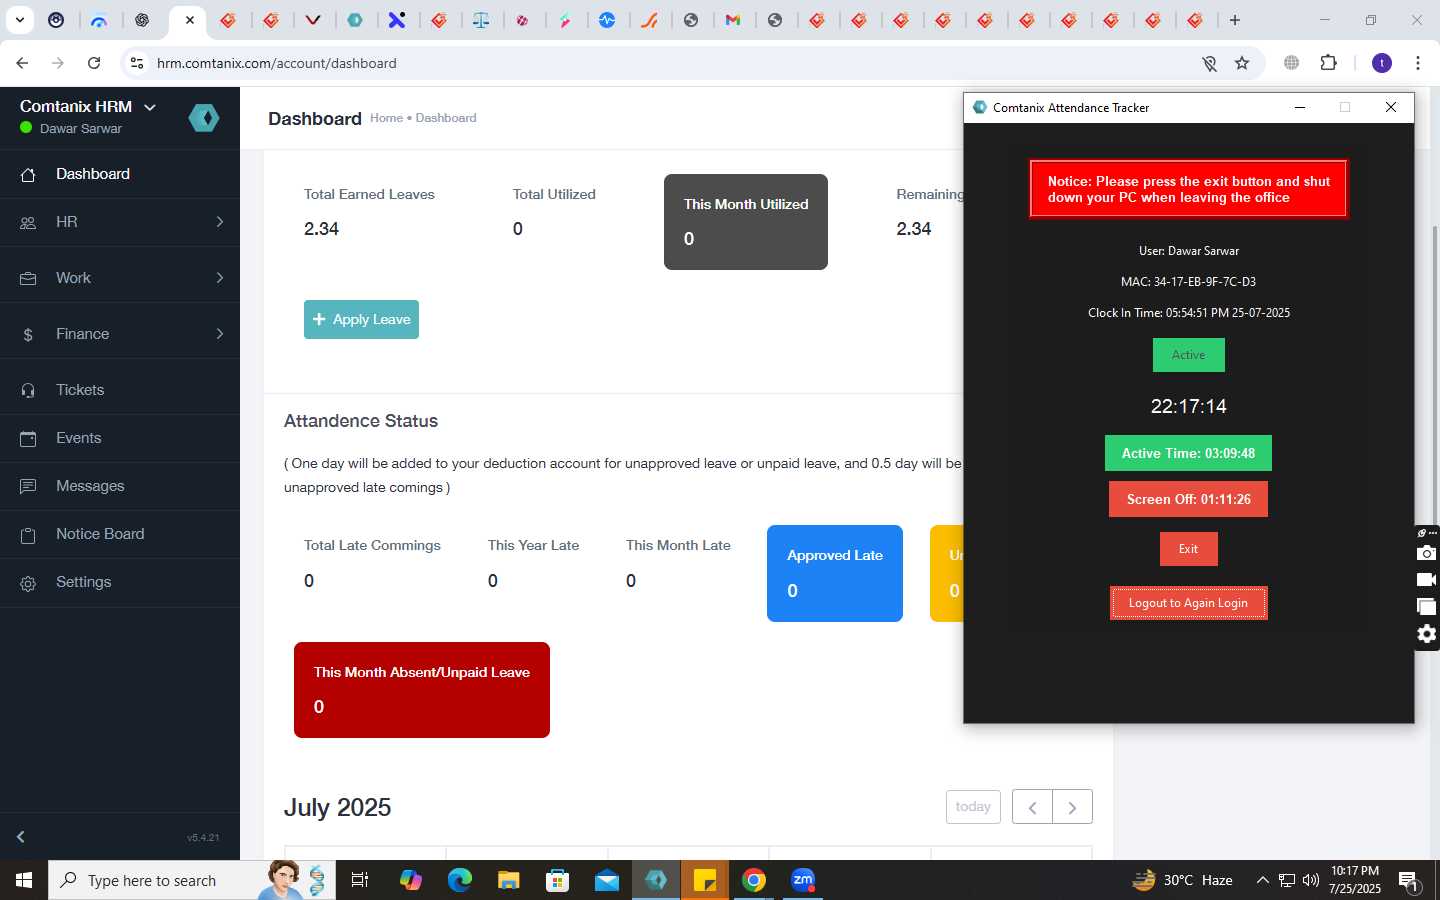Open Settings in the HRM sidebar

click(120, 582)
